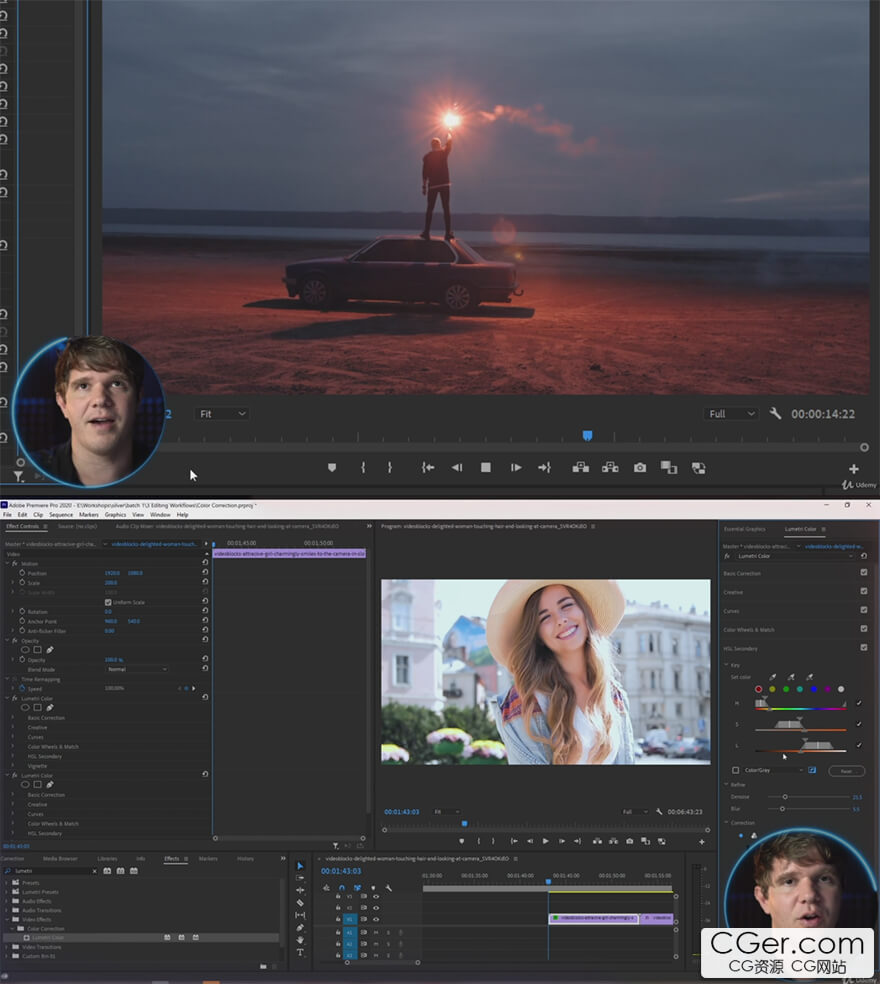Click the Reset button in HSL Secondary Key
880x984 pixels.
coord(846,771)
